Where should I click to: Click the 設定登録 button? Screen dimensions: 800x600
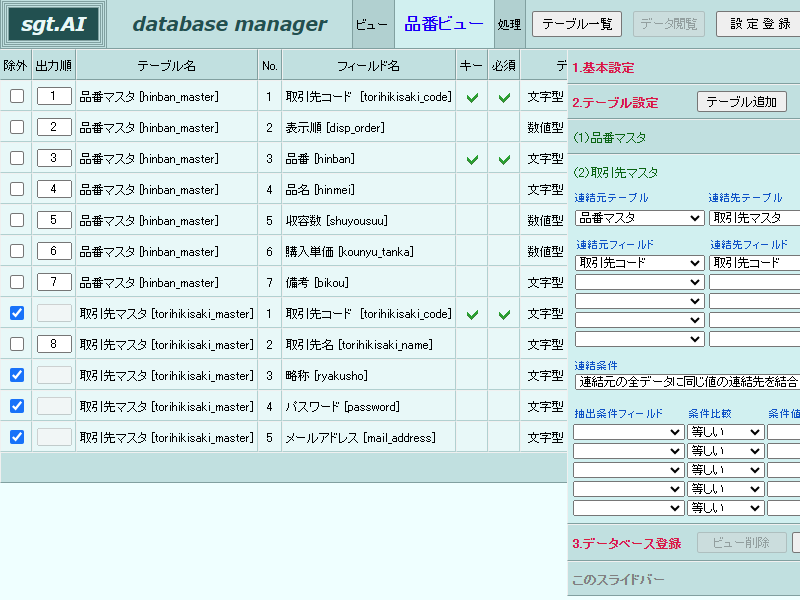coord(758,24)
